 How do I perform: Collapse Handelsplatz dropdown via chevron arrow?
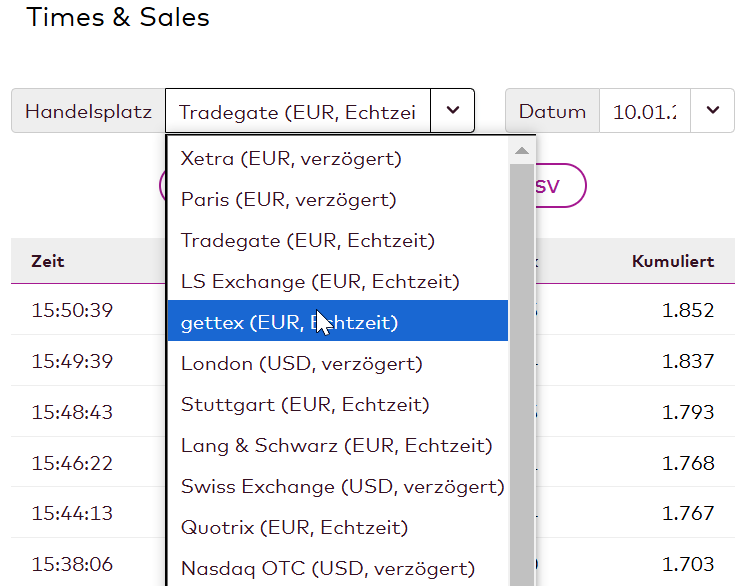[452, 110]
